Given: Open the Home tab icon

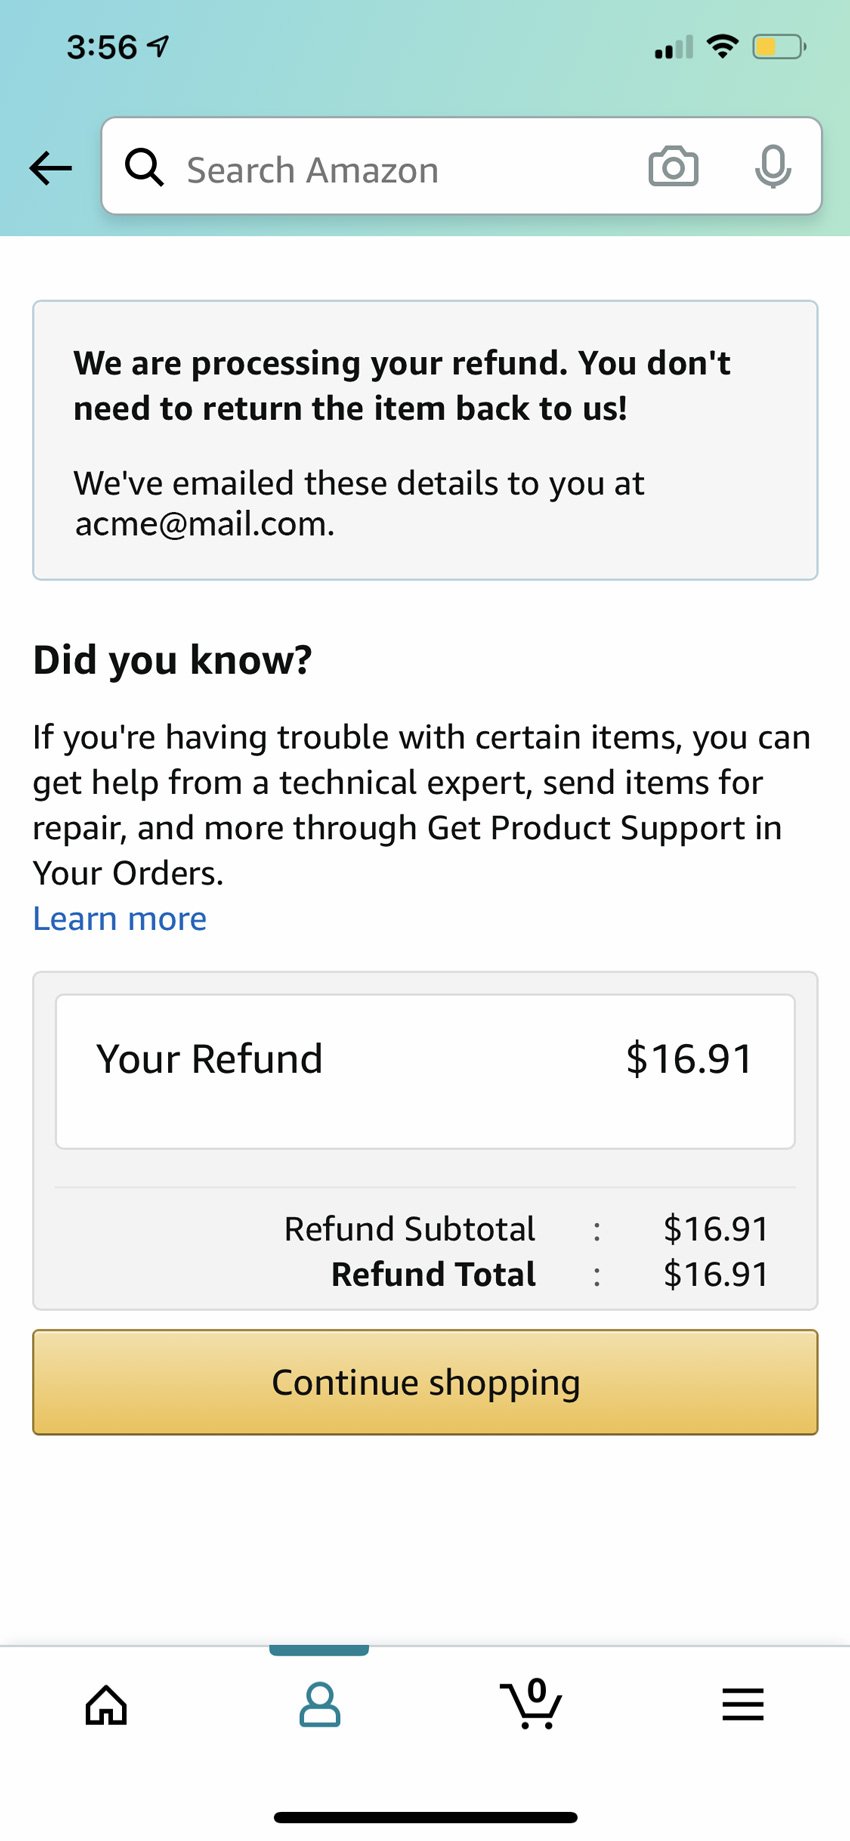Looking at the screenshot, I should [106, 1705].
